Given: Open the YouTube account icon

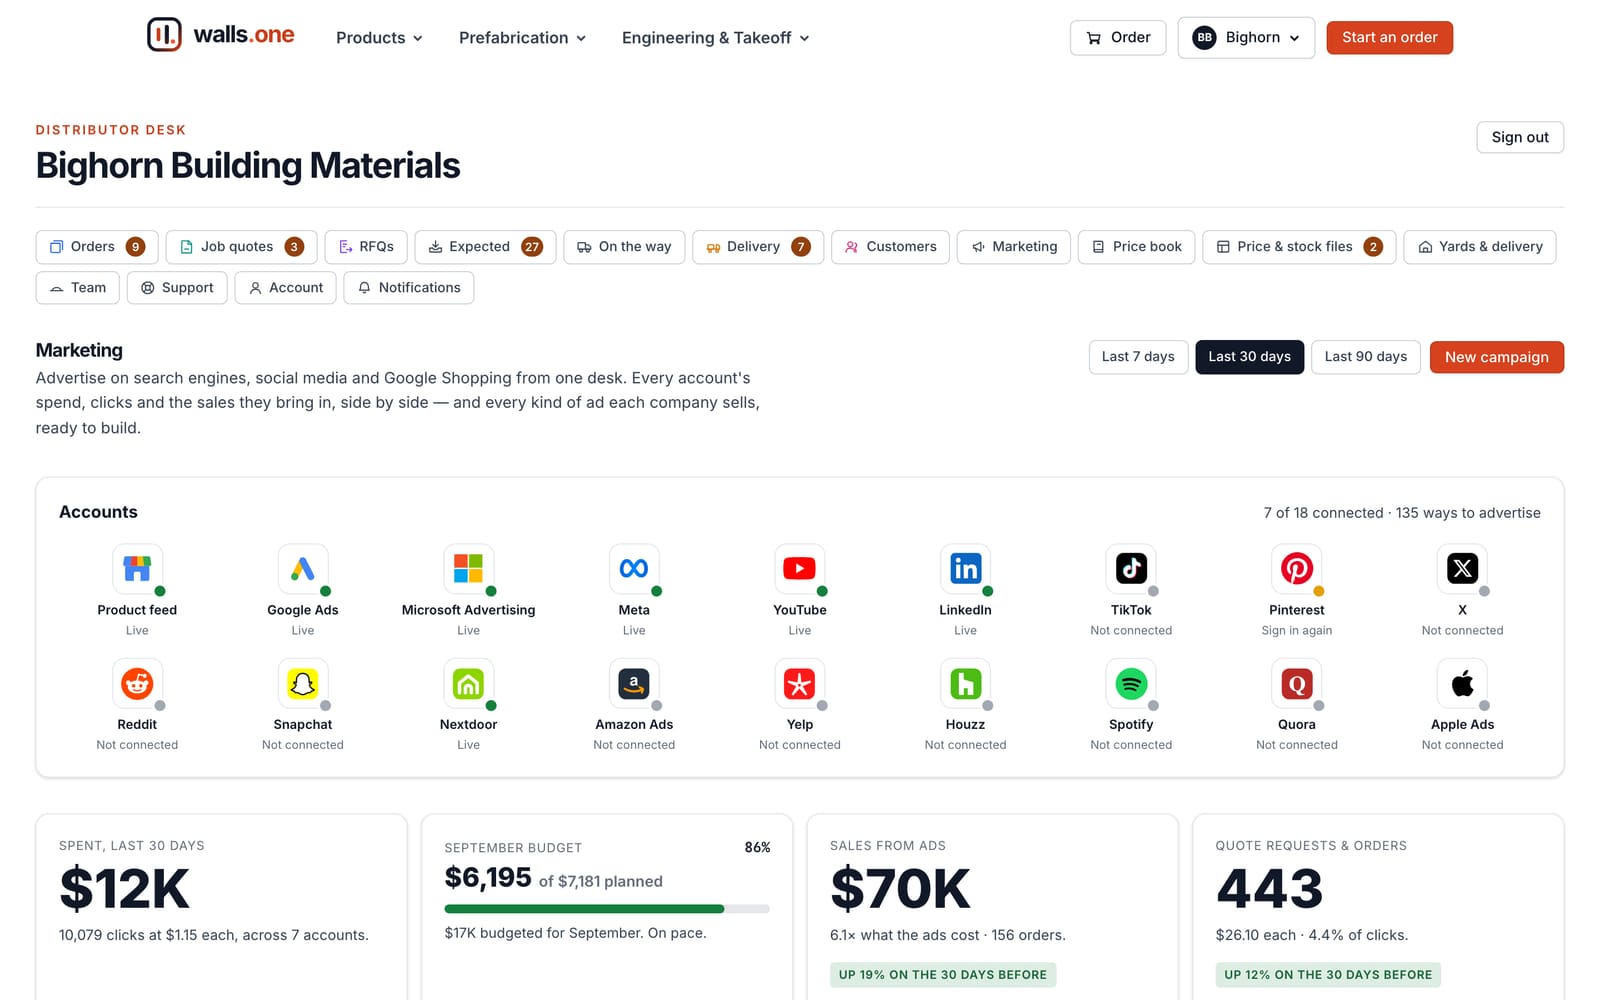Looking at the screenshot, I should (799, 569).
